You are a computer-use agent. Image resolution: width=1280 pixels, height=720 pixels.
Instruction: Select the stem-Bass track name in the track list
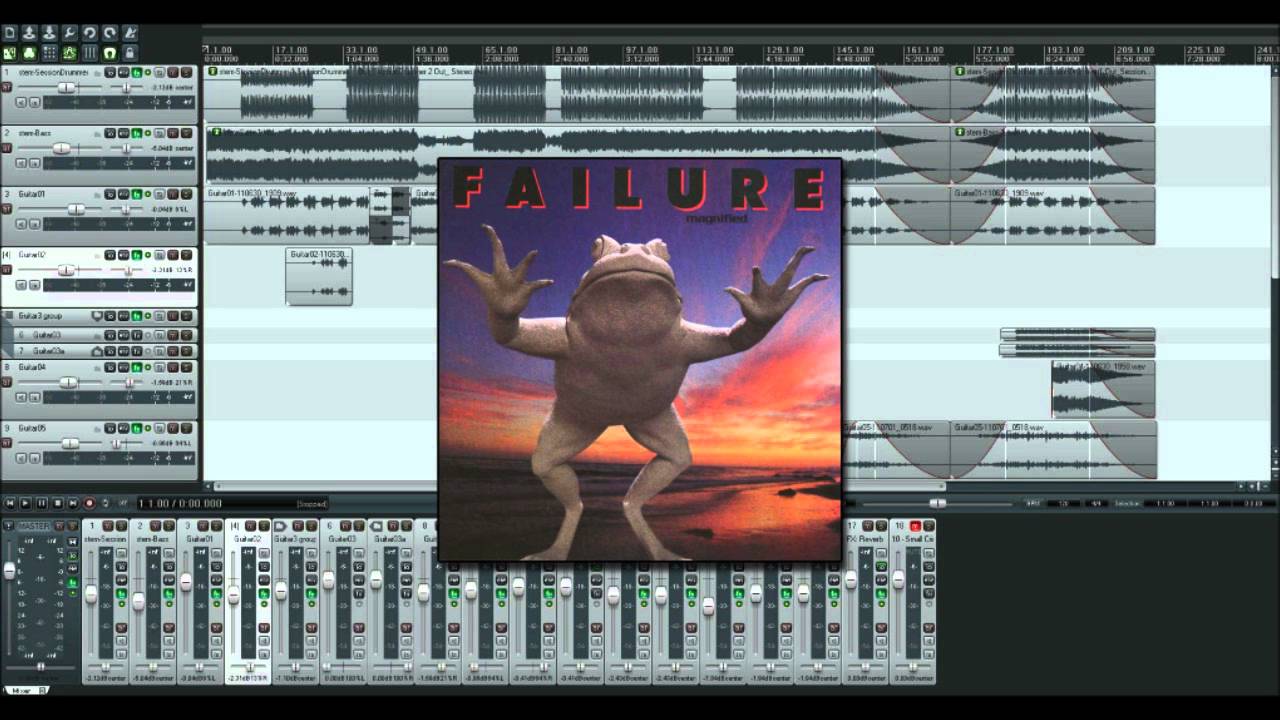click(x=34, y=133)
